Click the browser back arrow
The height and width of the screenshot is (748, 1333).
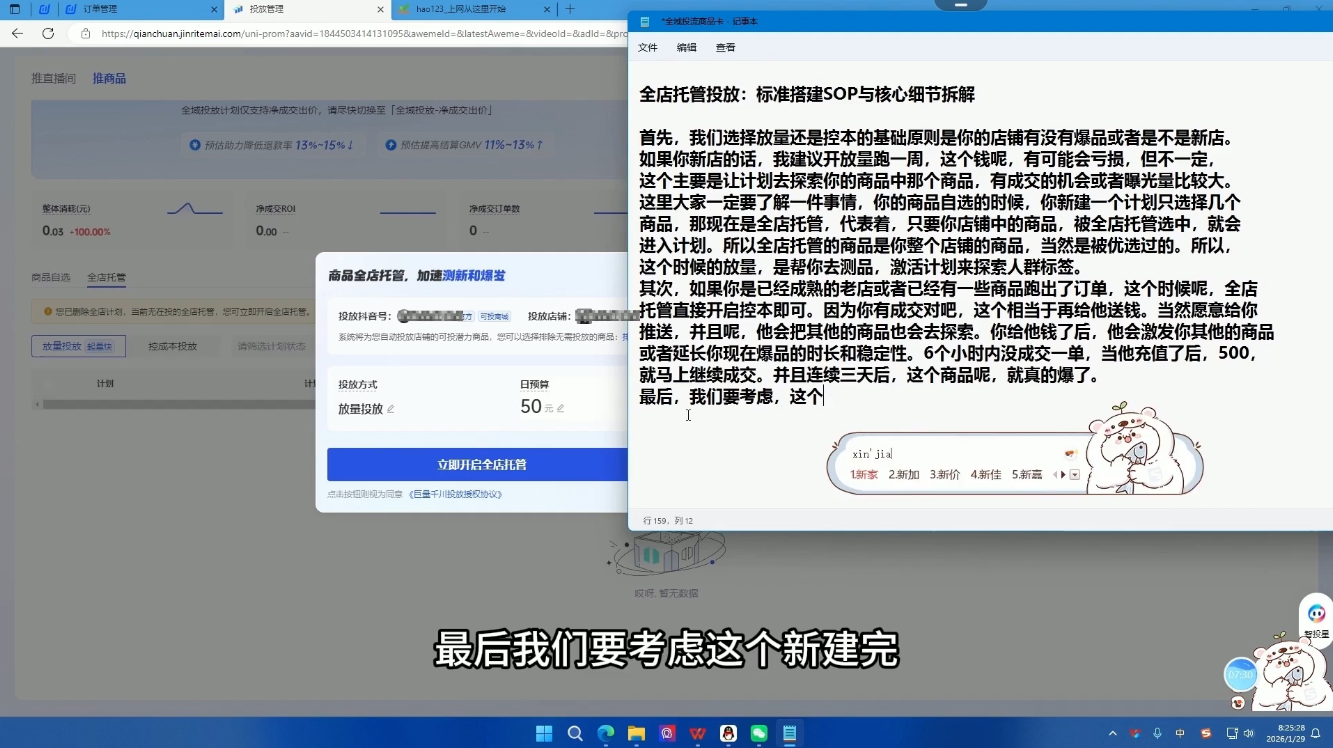[16, 33]
